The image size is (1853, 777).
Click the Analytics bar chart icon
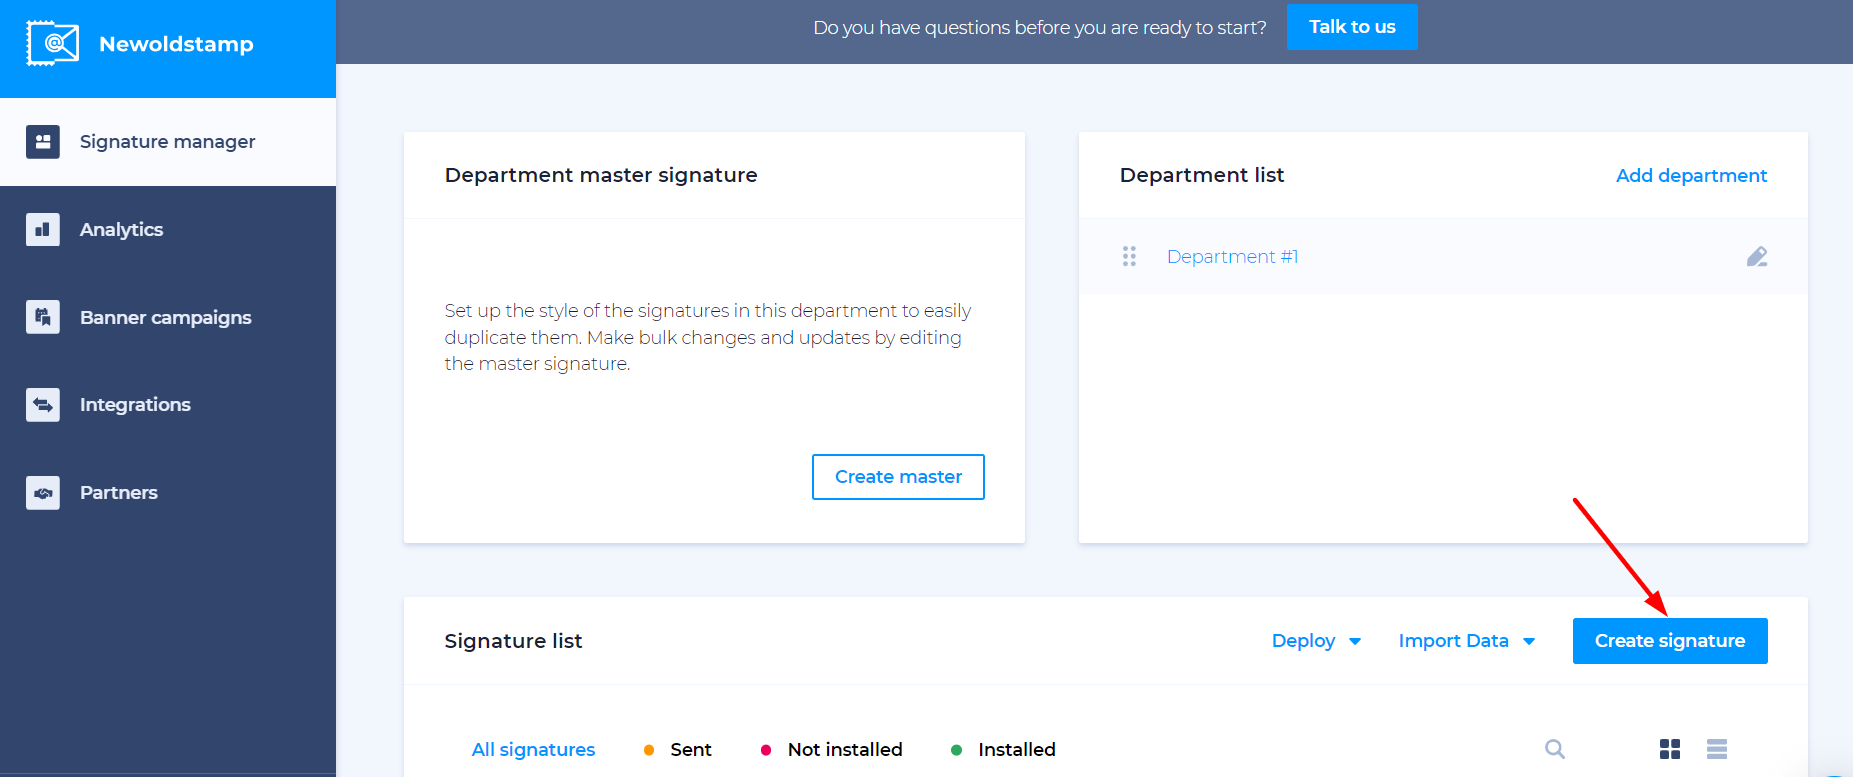43,229
